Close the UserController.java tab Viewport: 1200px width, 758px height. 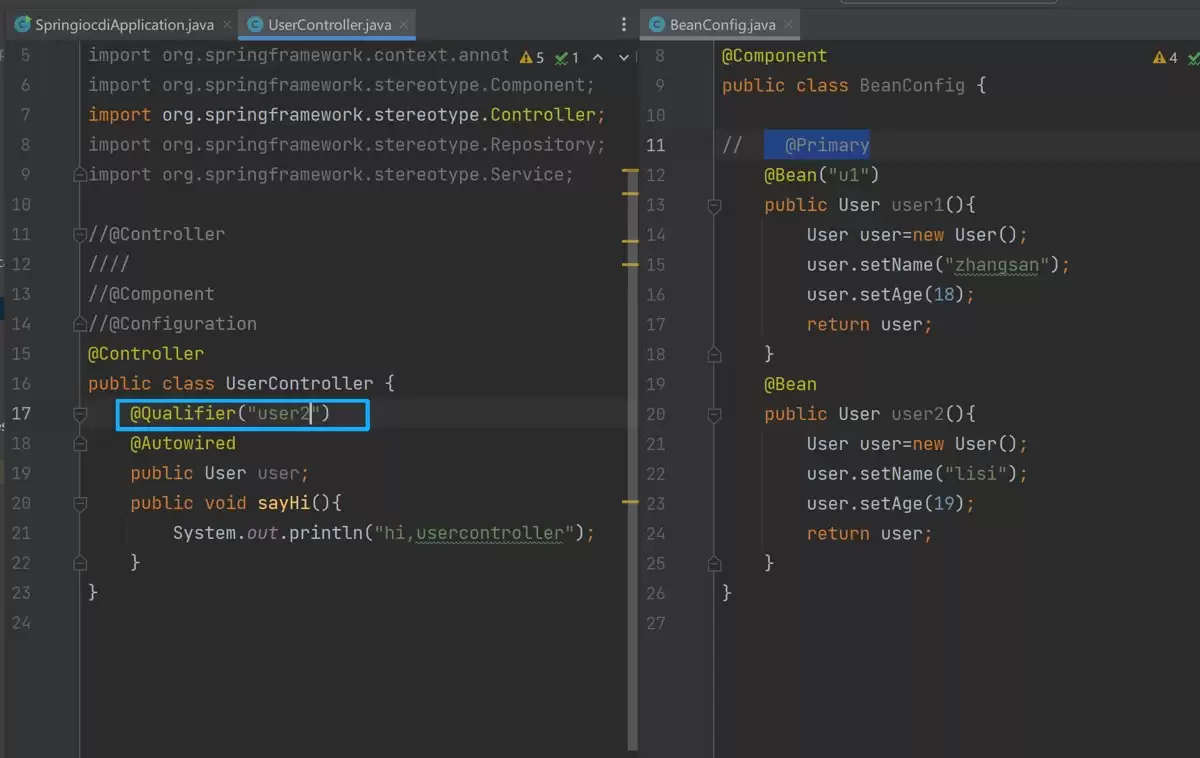[x=405, y=24]
